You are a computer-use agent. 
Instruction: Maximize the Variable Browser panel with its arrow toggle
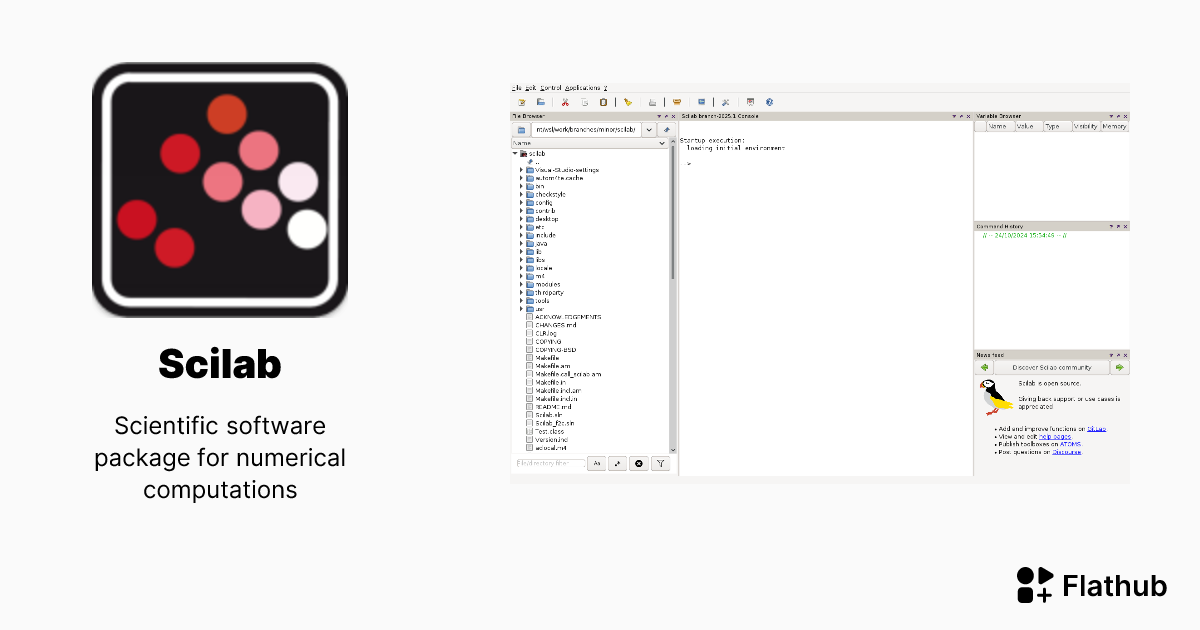coord(1120,115)
